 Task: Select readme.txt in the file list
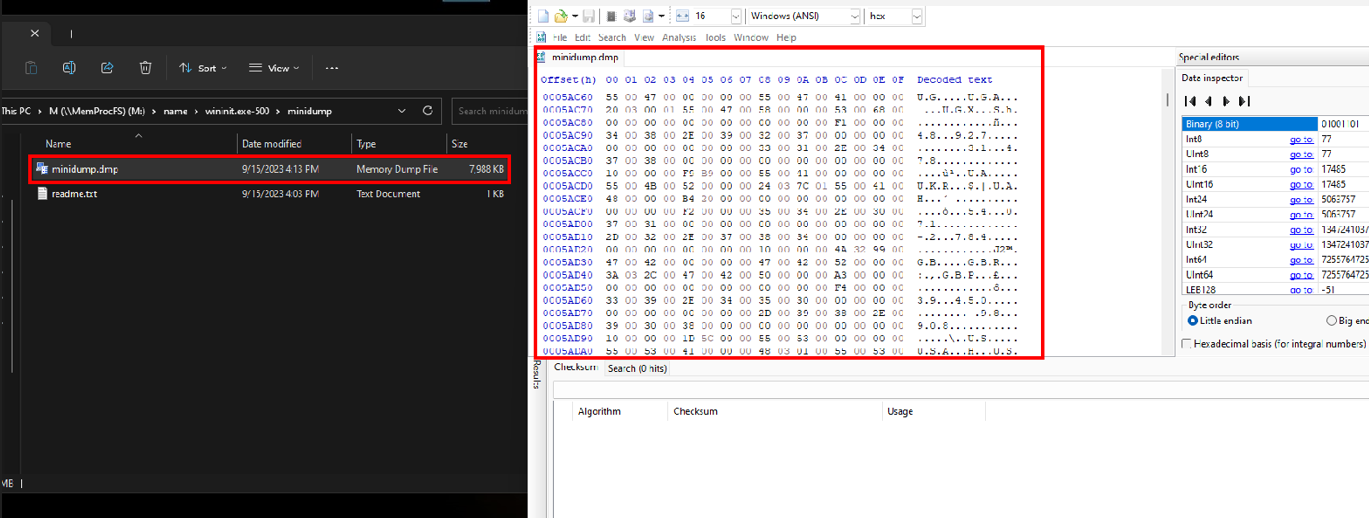74,194
